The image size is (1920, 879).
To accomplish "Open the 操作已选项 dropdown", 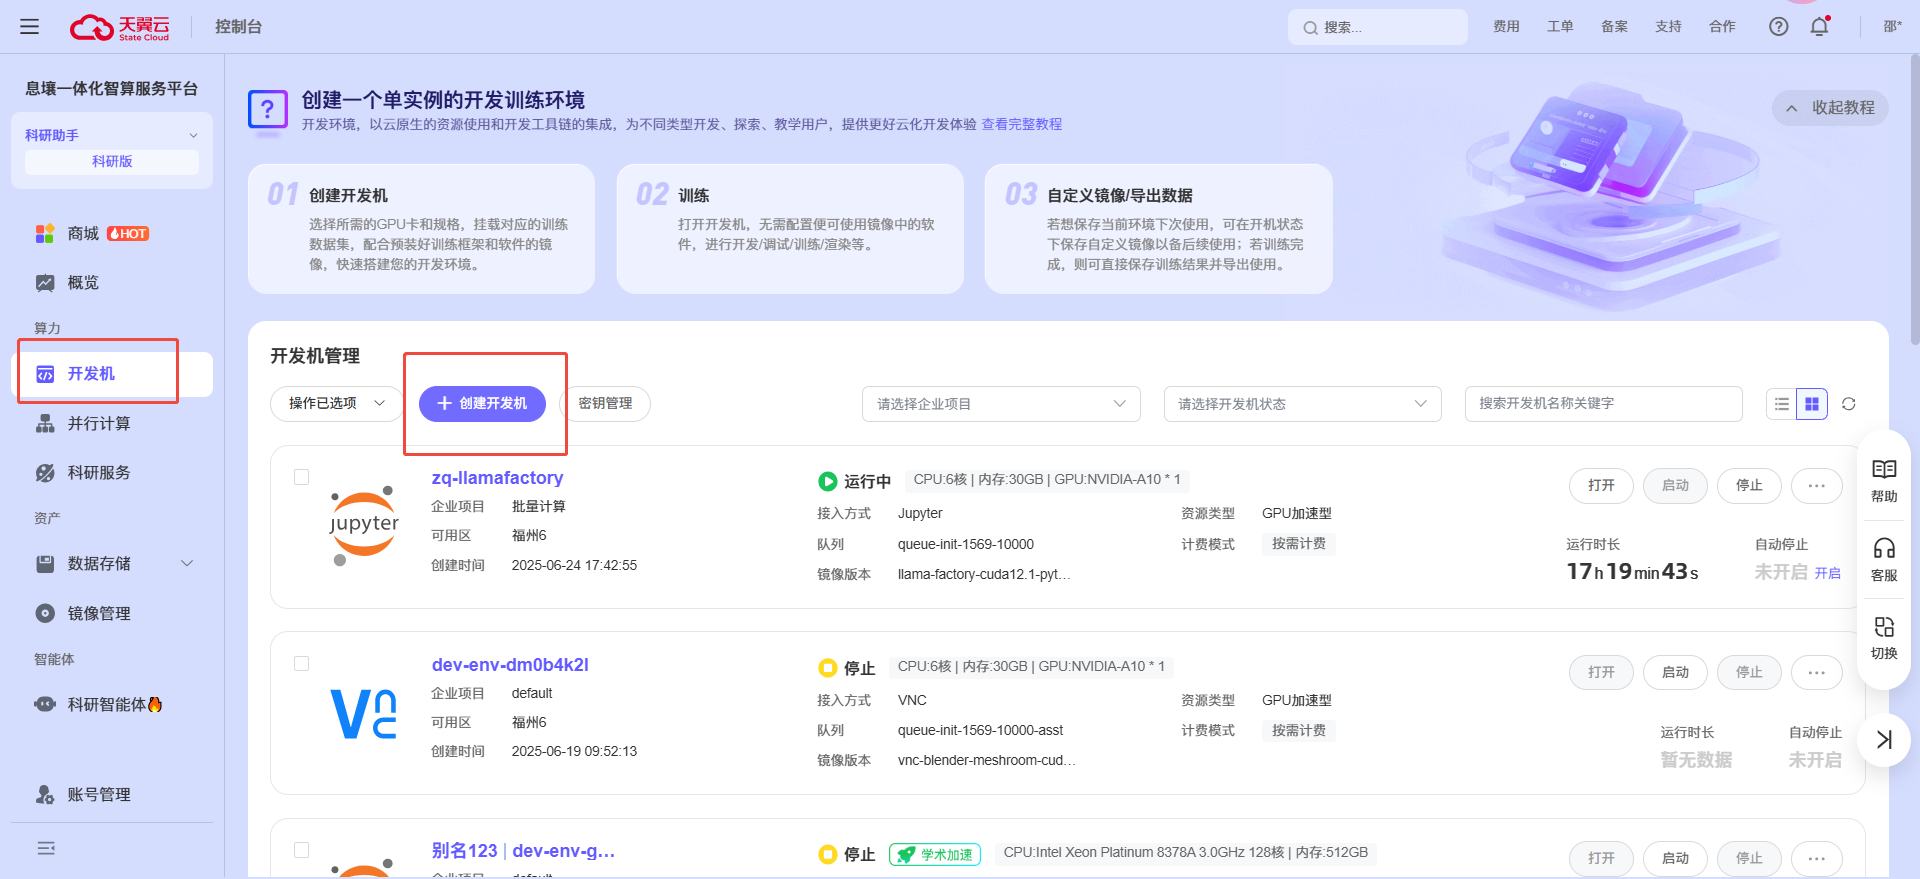I will [337, 403].
